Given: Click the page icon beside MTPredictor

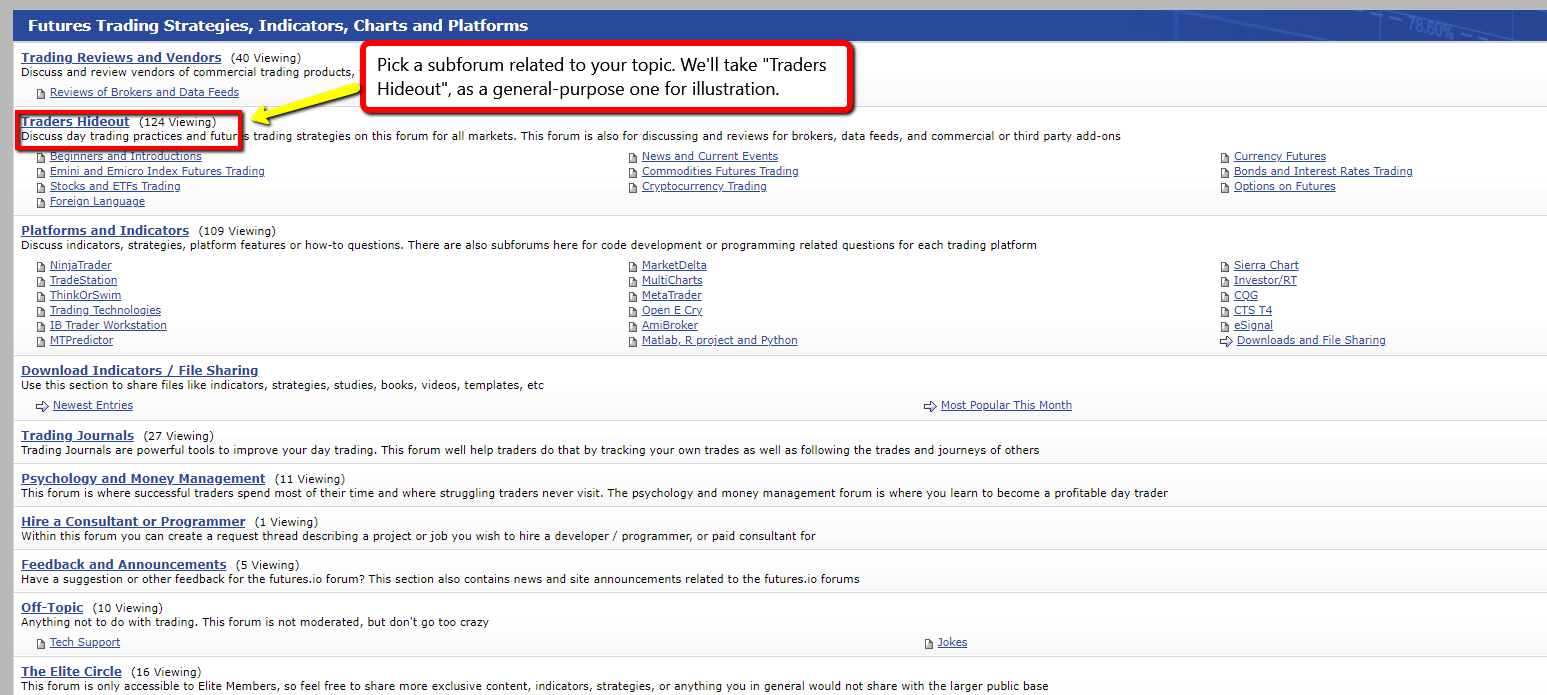Looking at the screenshot, I should pos(41,341).
